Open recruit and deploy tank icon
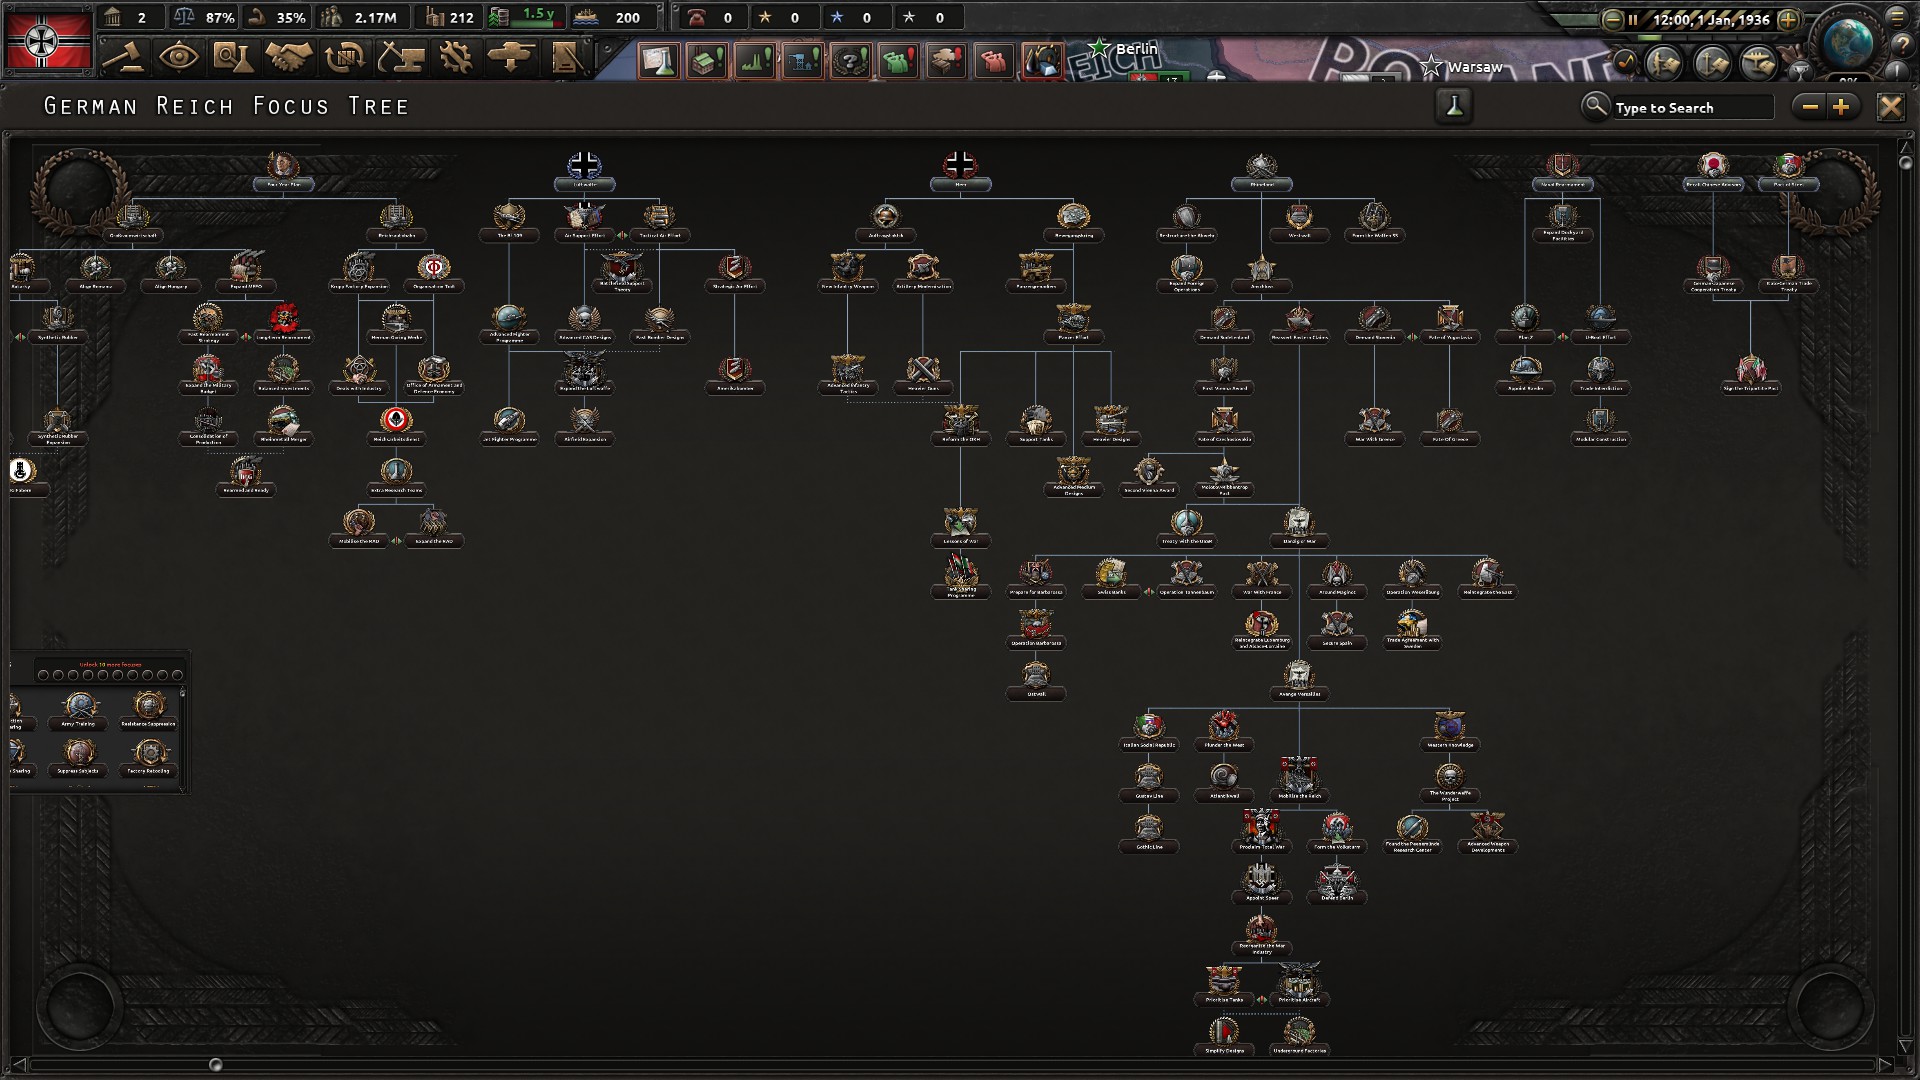This screenshot has height=1080, width=1920. click(511, 57)
